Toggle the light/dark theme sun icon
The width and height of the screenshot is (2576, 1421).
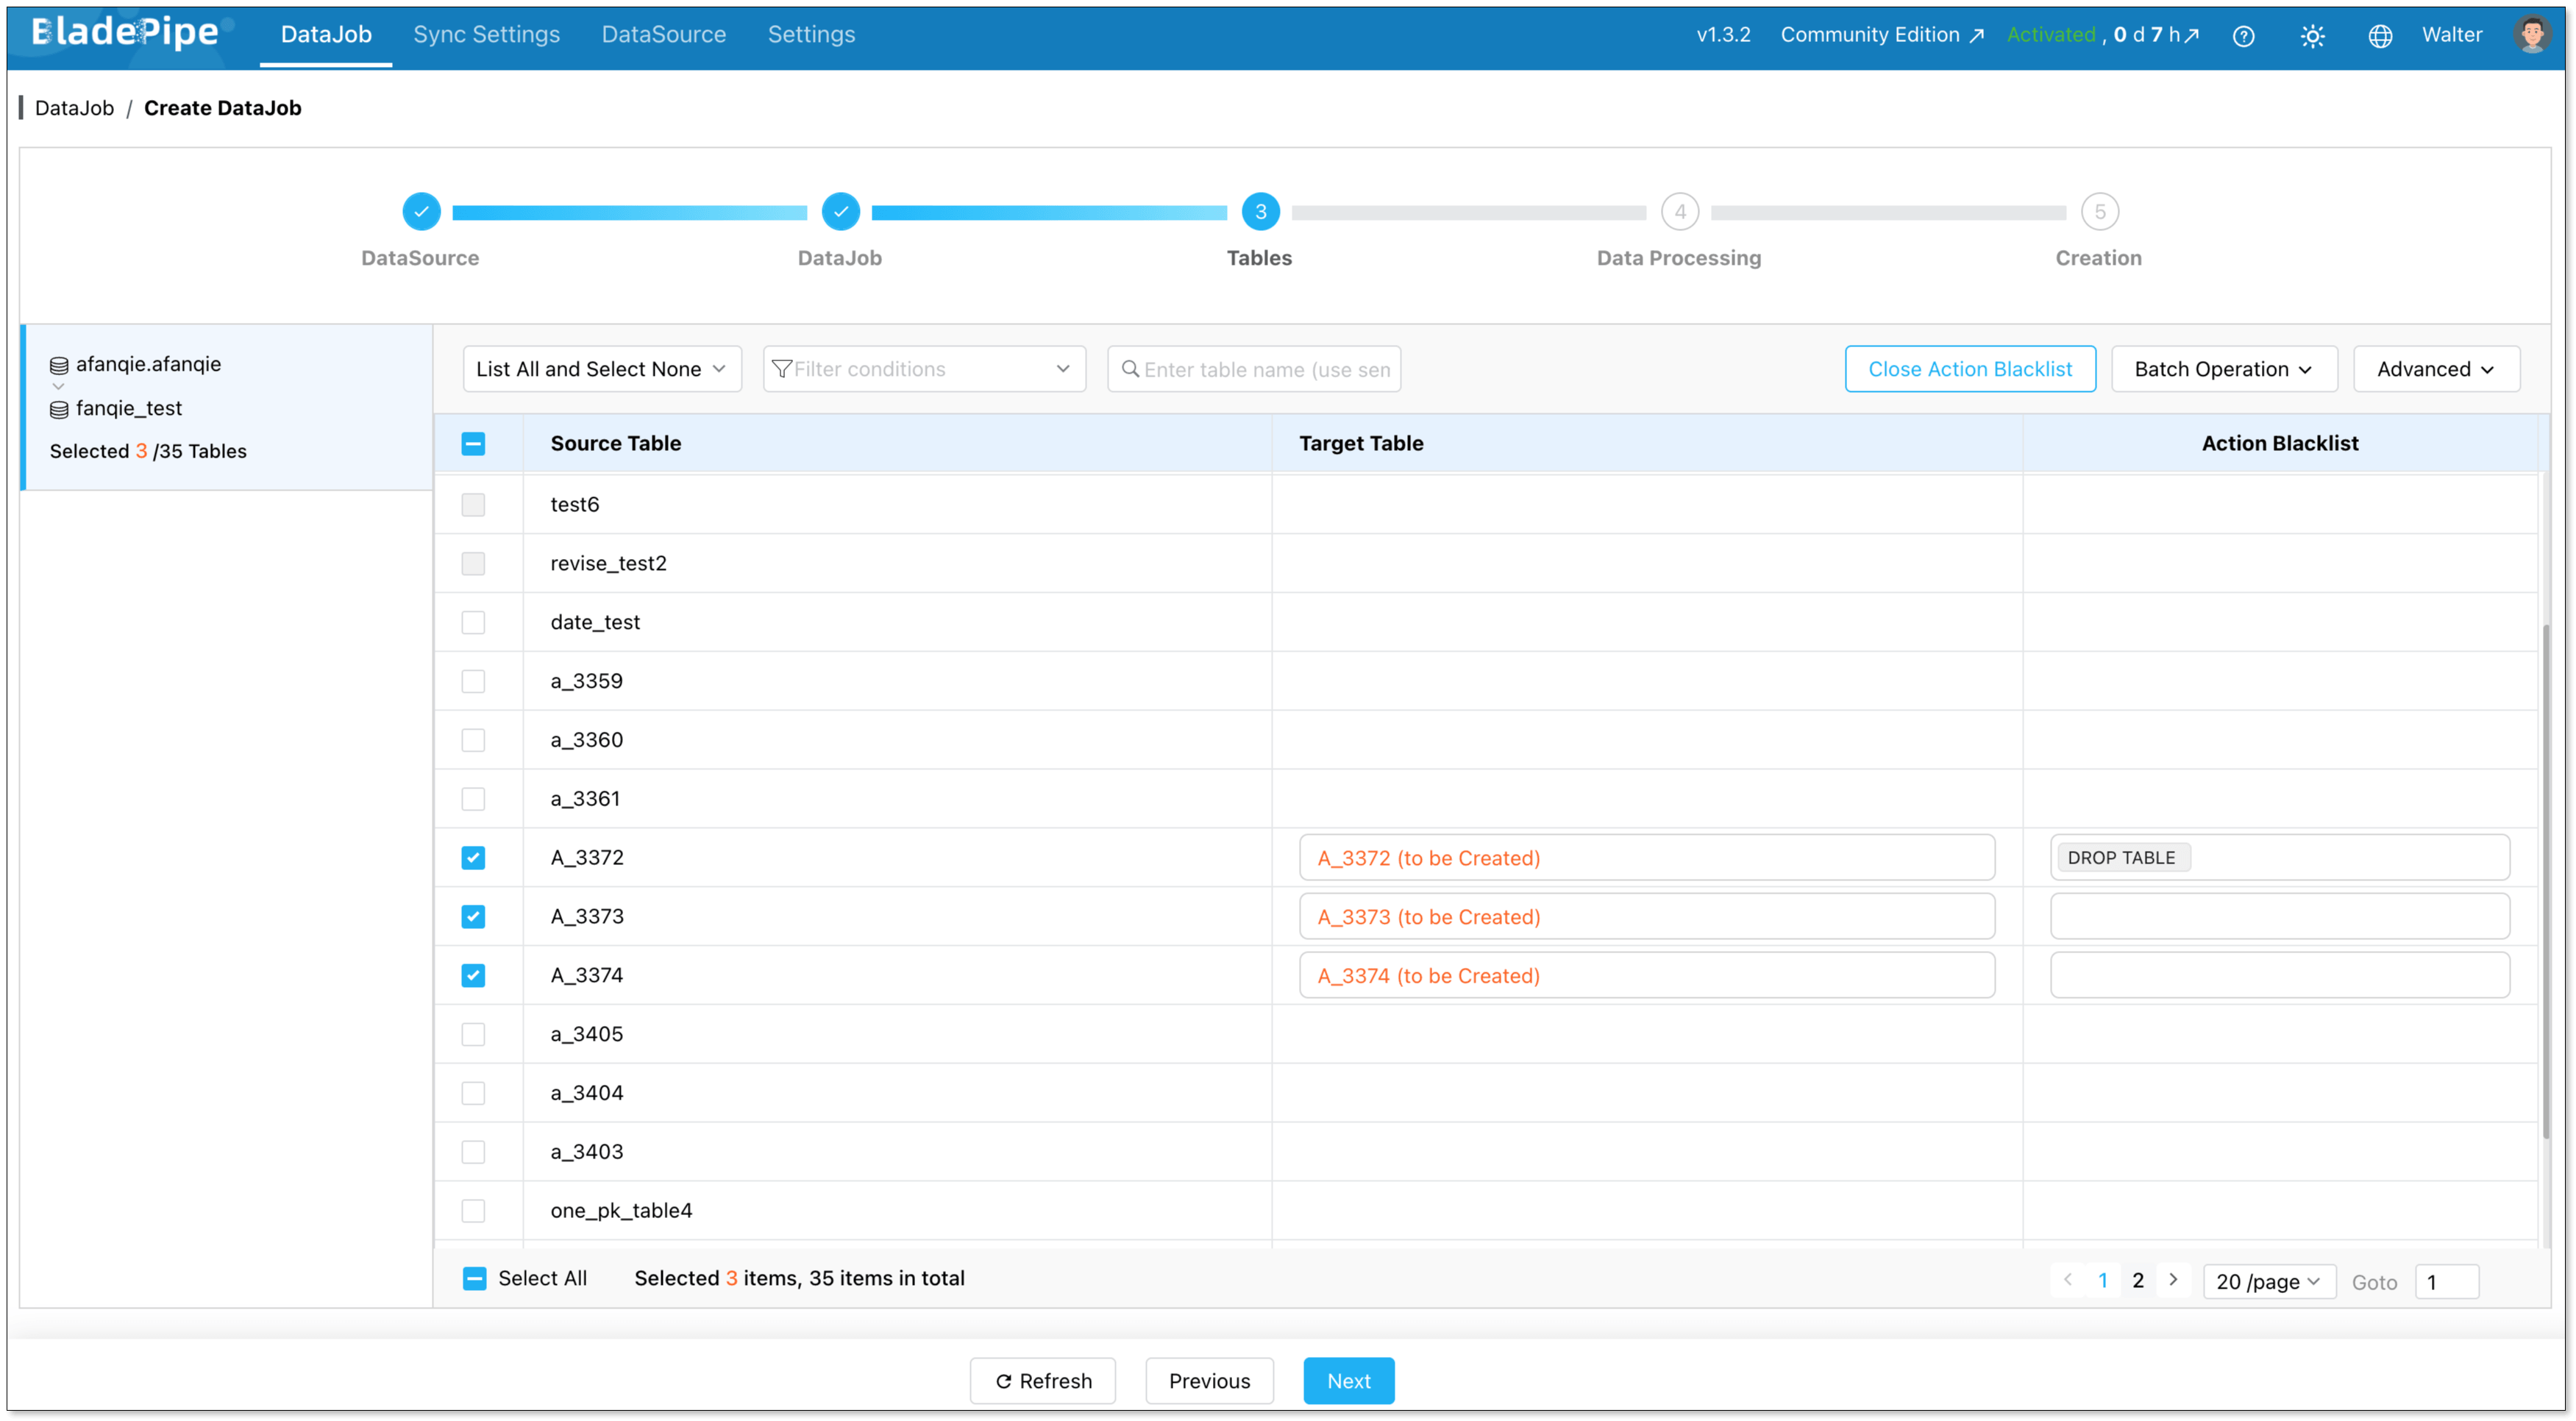2312,36
